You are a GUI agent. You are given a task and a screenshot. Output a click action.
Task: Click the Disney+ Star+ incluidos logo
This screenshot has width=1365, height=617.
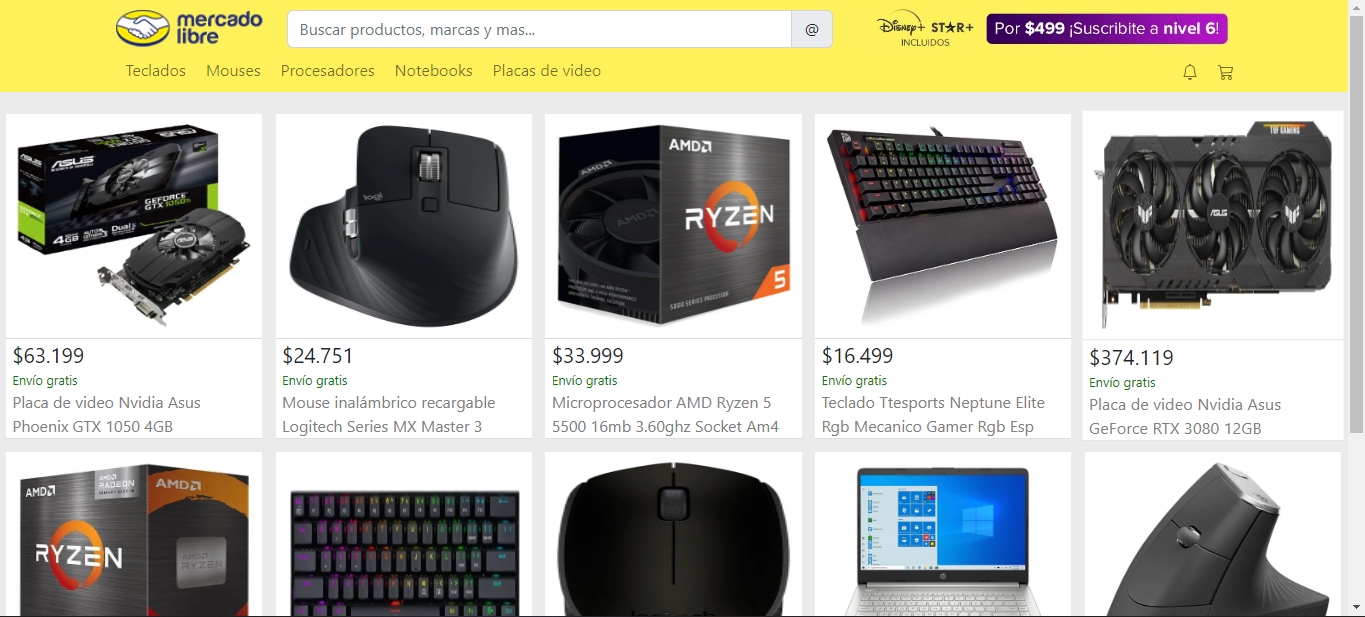[x=925, y=30]
